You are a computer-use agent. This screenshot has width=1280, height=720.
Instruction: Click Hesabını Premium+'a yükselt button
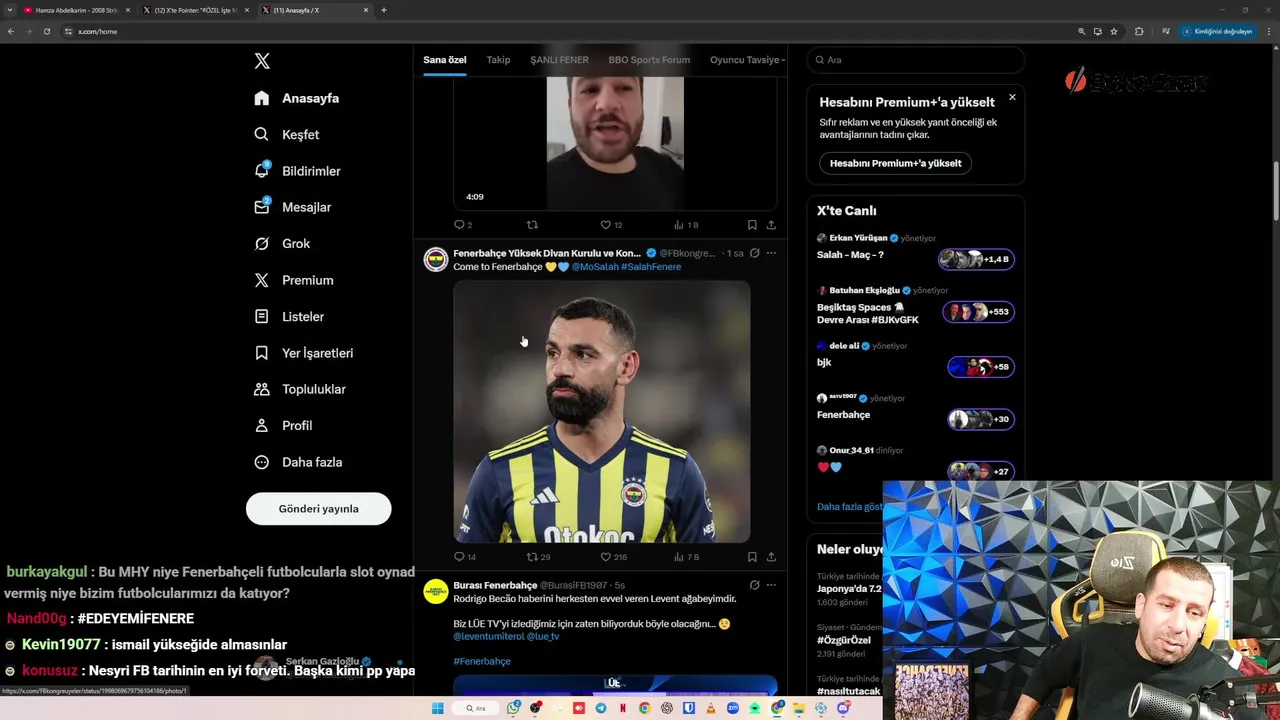(895, 163)
